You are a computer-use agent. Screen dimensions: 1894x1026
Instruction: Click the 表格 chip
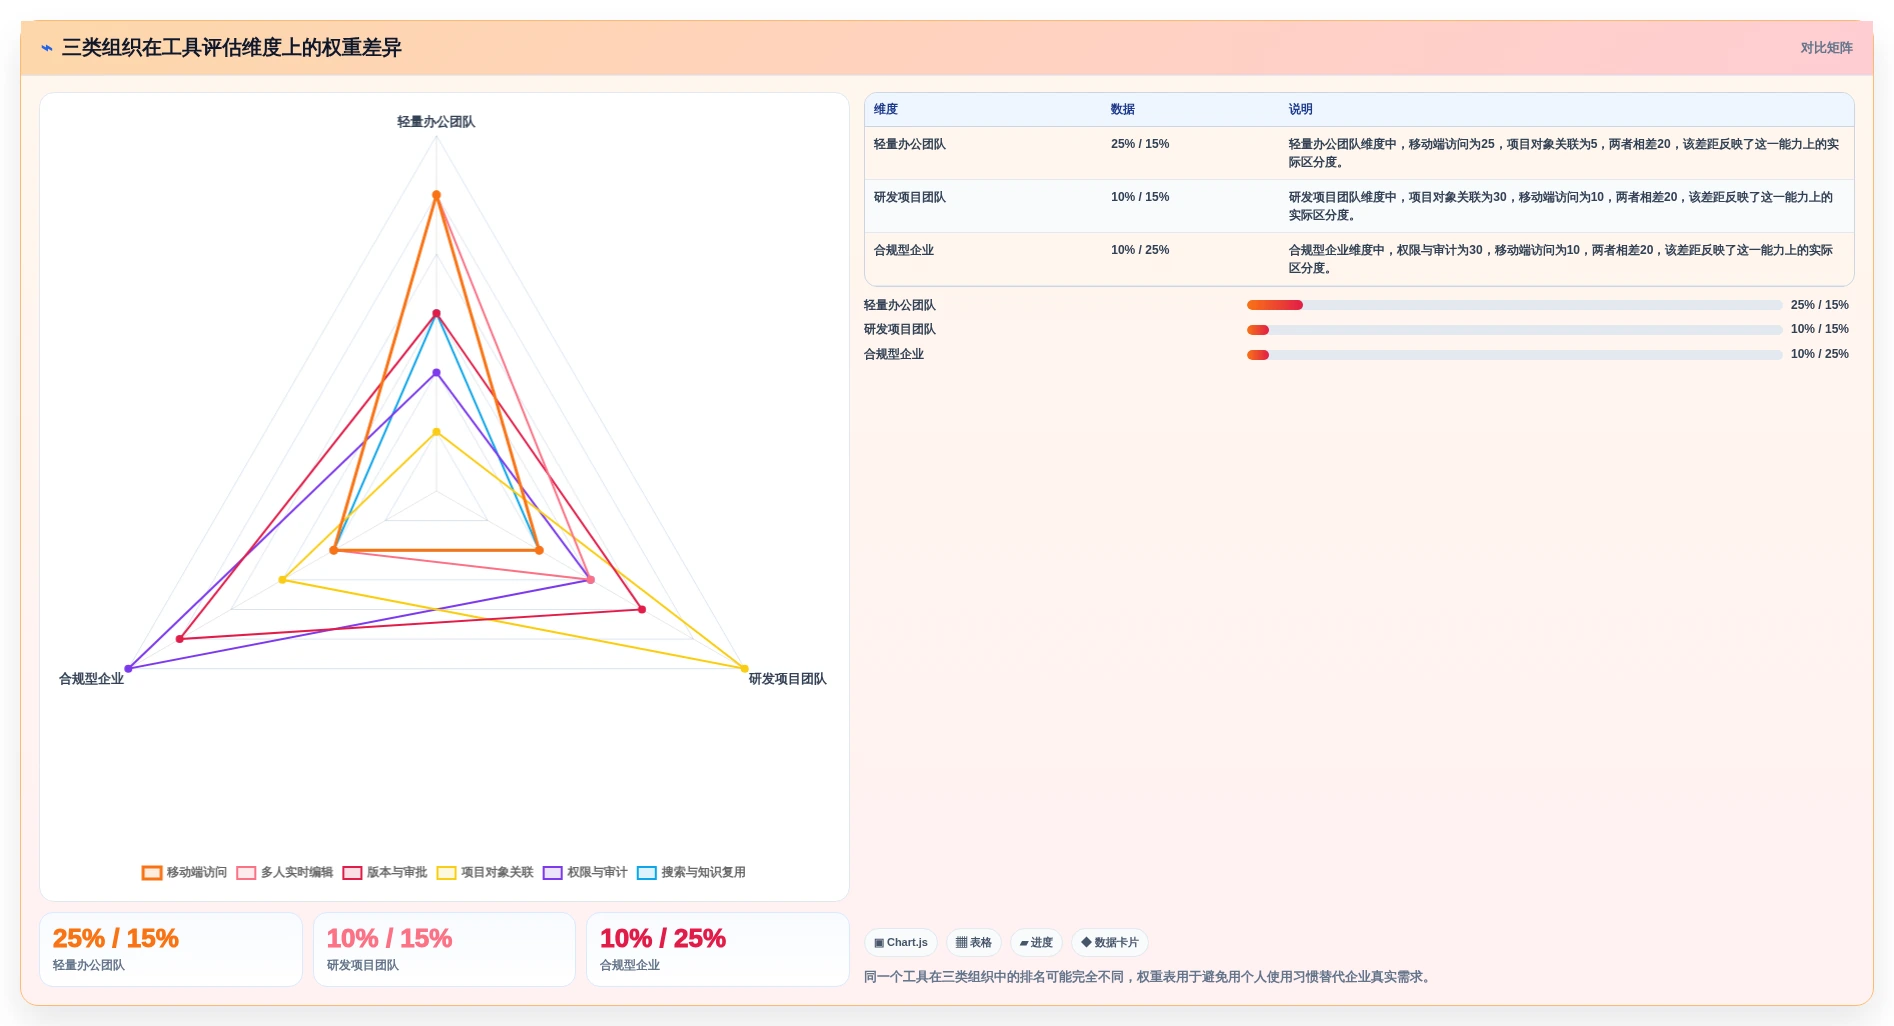[973, 942]
